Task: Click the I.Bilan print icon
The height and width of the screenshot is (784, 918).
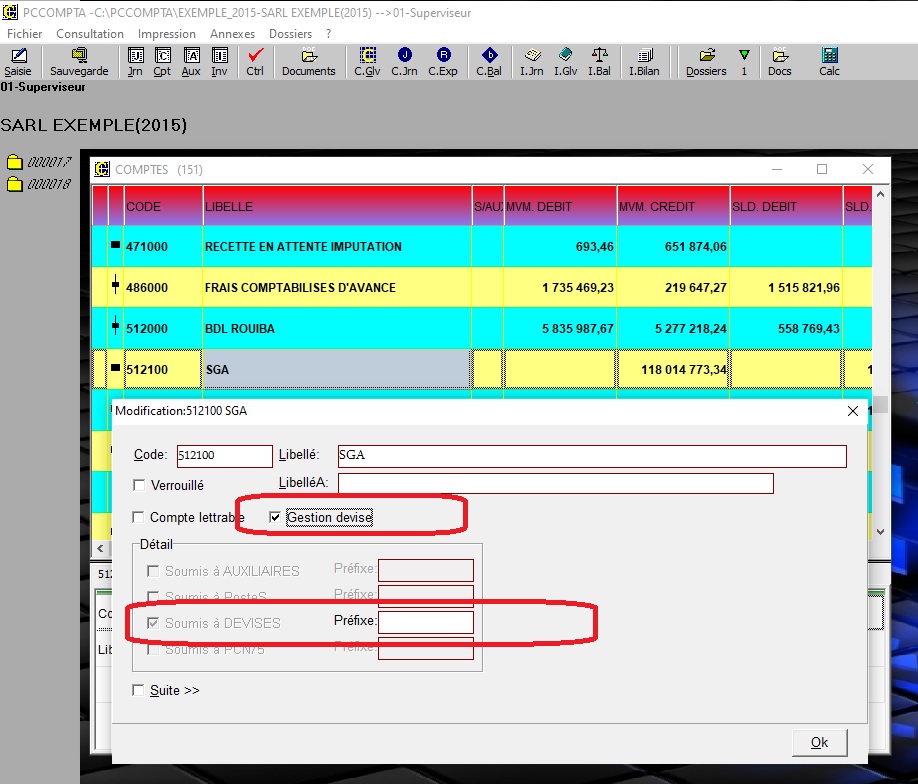Action: (644, 61)
